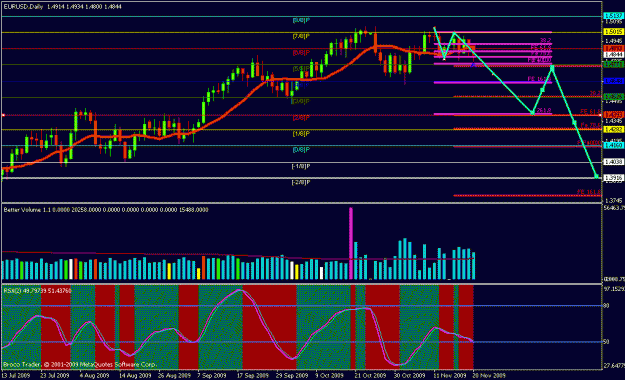Click the yellow 1.4282 price tag
The image size is (625, 380).
tap(614, 130)
